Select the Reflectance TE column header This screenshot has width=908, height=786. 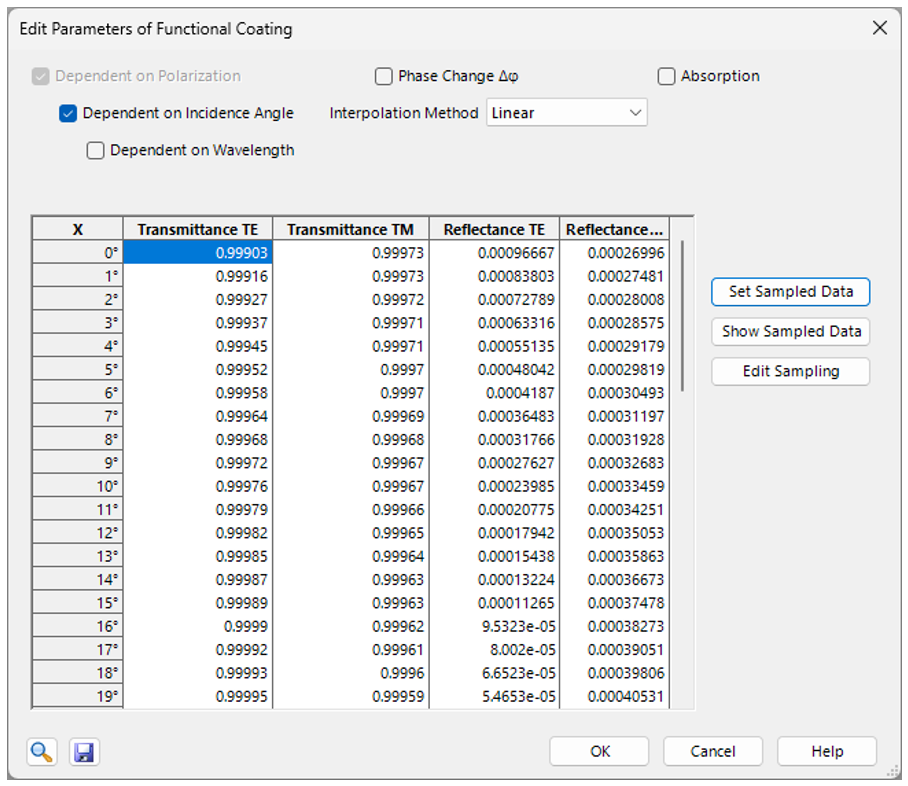click(494, 229)
